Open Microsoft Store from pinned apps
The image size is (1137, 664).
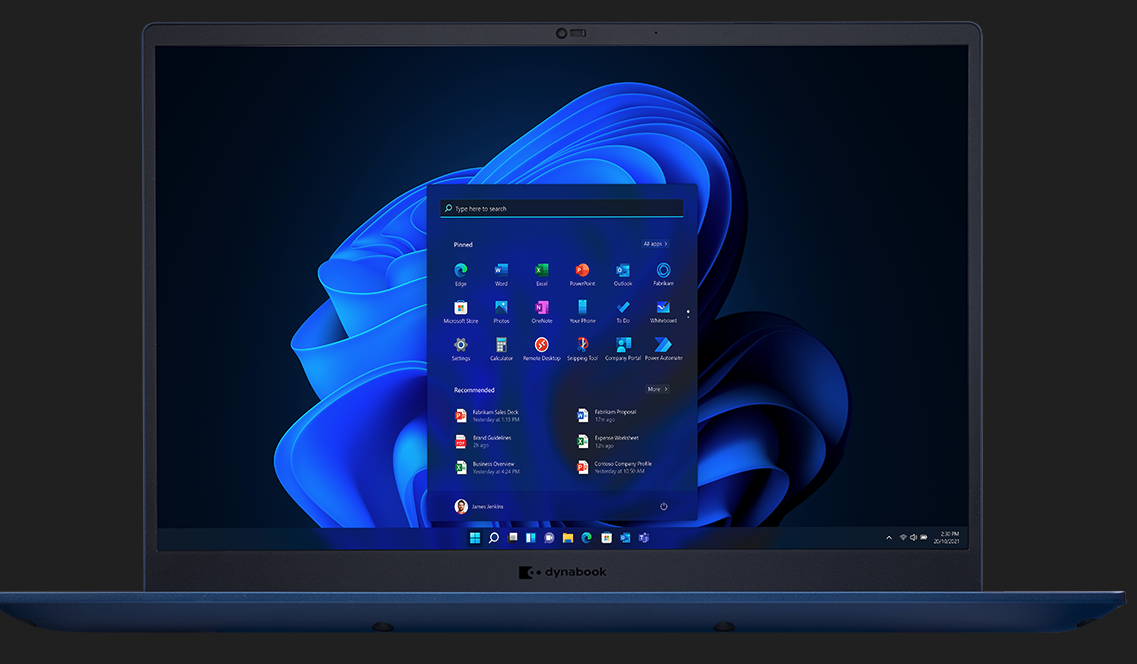point(461,309)
